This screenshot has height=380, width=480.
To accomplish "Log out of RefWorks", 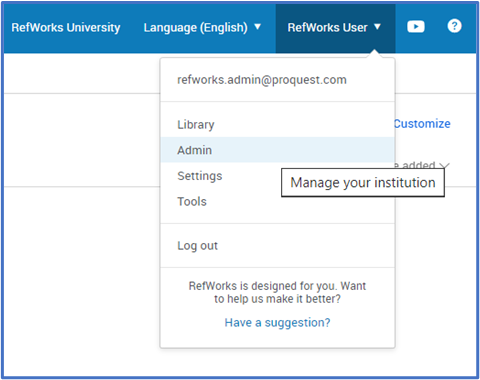I will pyautogui.click(x=277, y=246).
